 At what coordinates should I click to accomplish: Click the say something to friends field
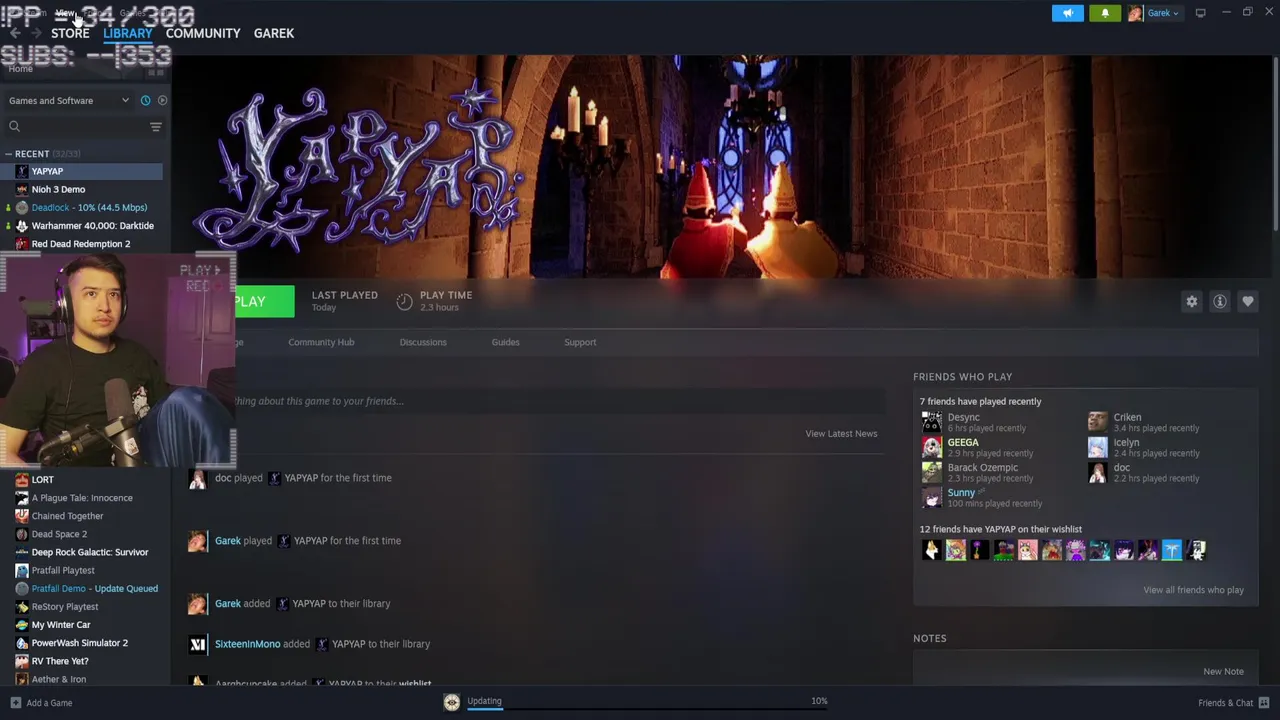[559, 401]
